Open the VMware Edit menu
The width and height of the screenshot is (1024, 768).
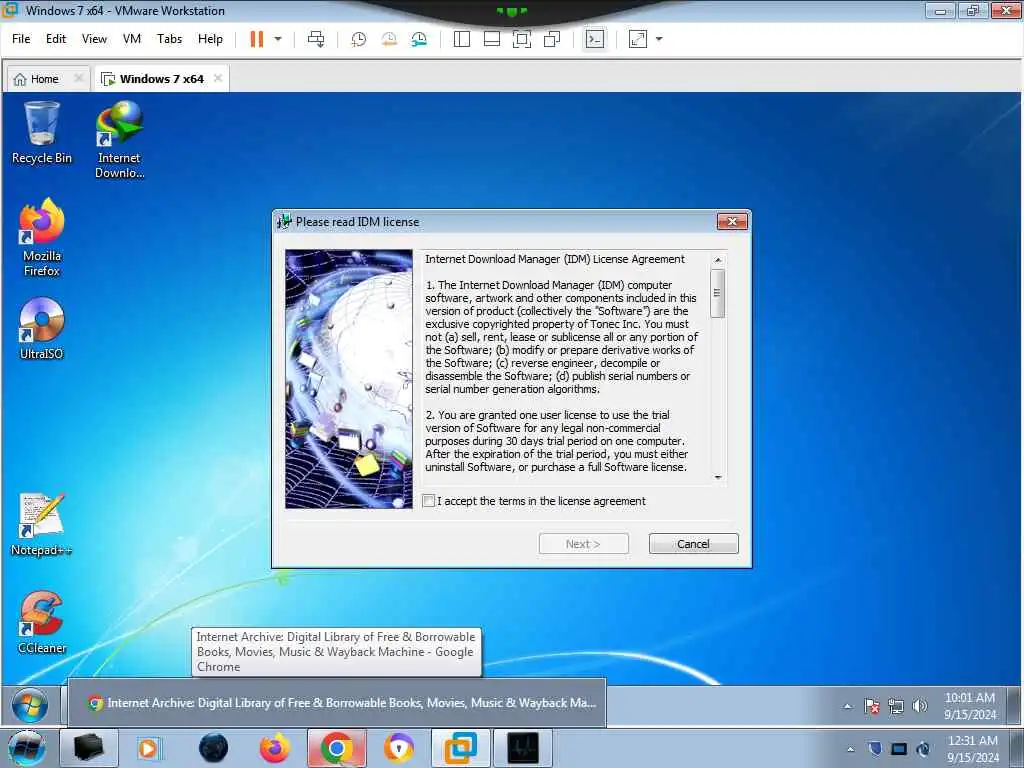pos(56,39)
